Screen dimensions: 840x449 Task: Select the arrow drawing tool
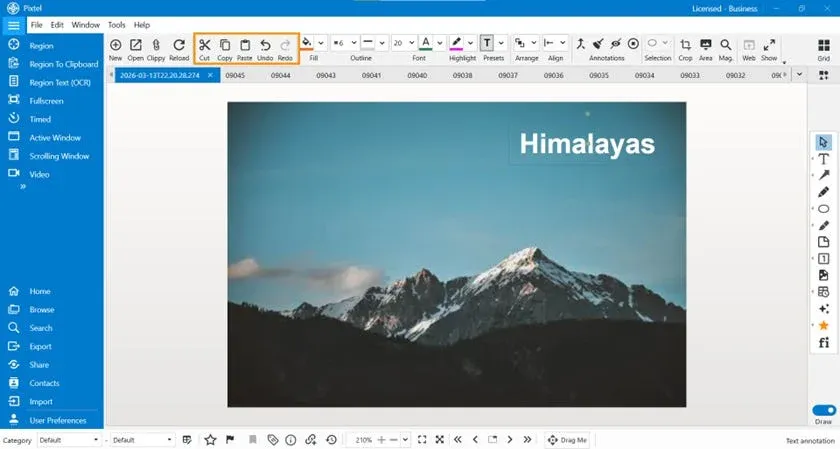click(823, 175)
